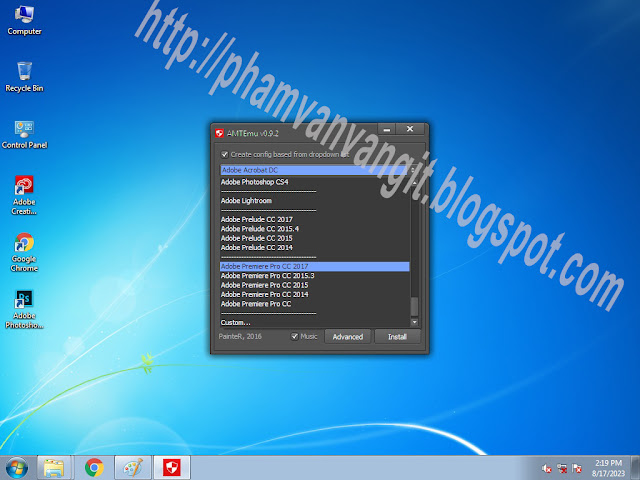Click the dropdown list scrollbar thumb

coord(414,307)
